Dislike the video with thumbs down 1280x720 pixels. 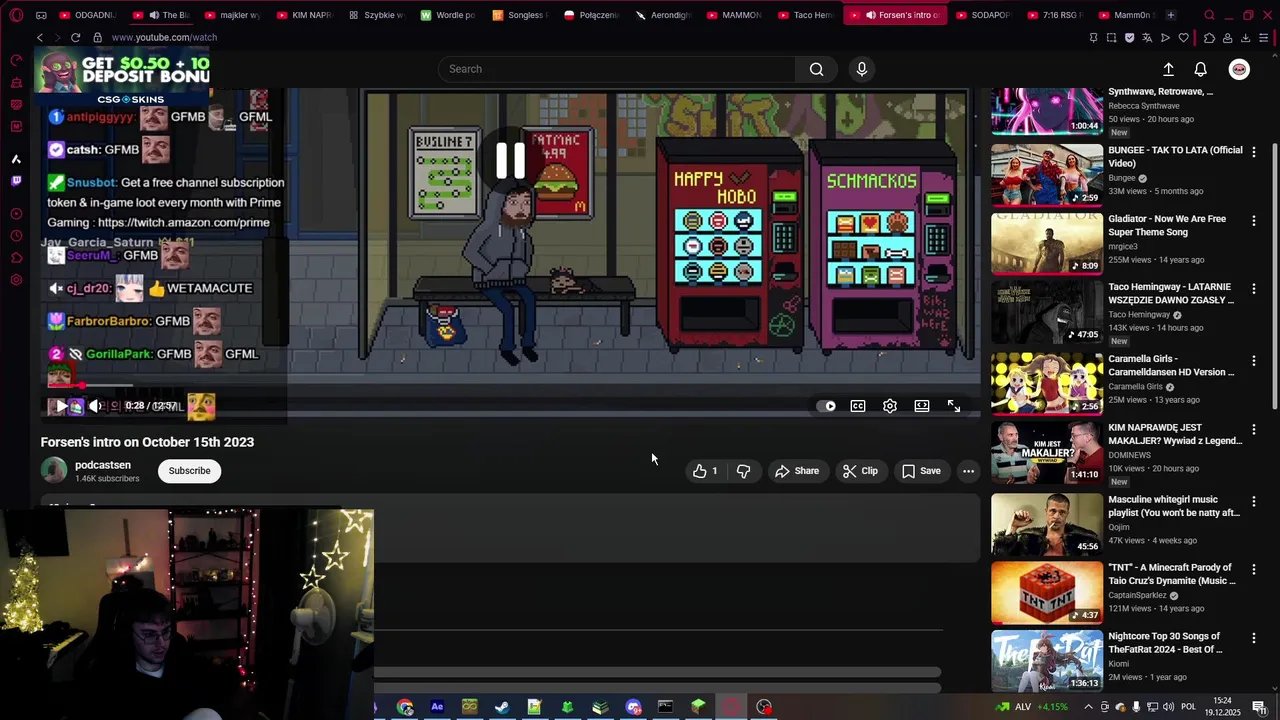tap(743, 471)
